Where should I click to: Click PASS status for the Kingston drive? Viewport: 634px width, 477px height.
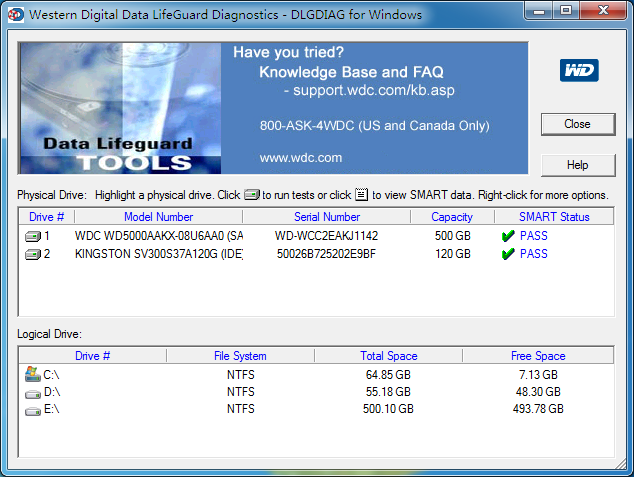[x=534, y=254]
